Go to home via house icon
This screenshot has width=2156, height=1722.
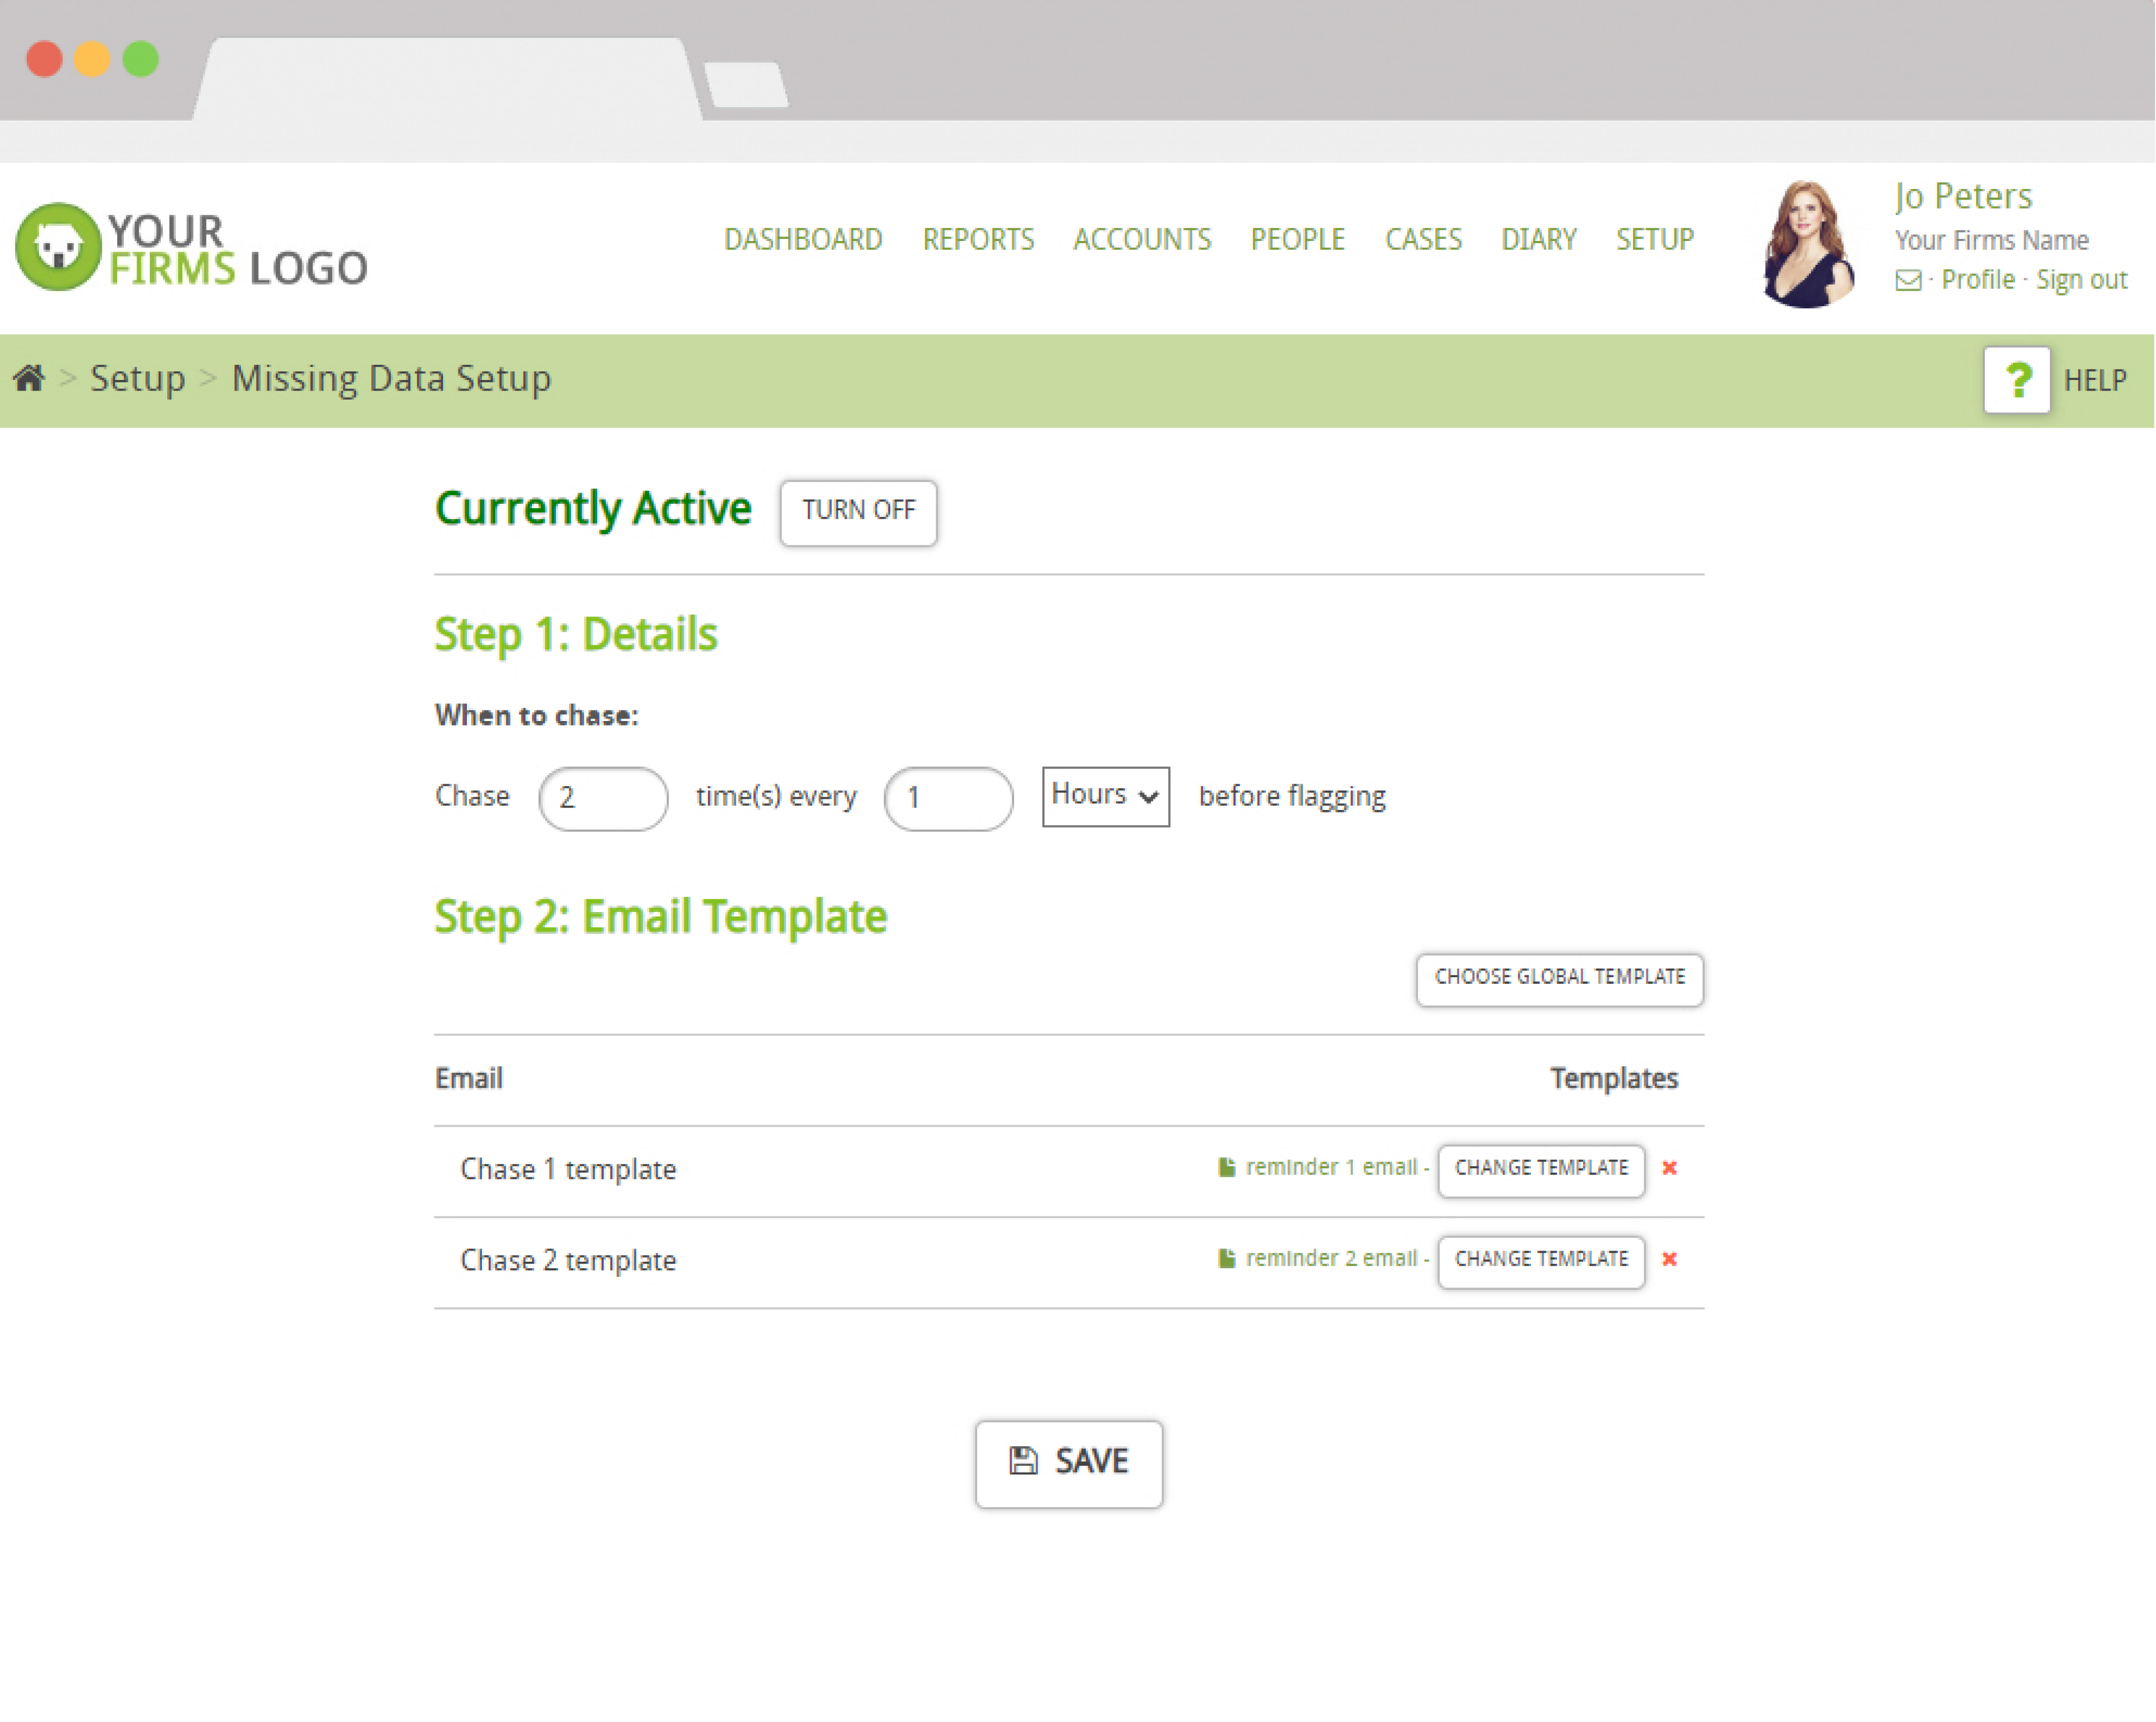coord(29,378)
